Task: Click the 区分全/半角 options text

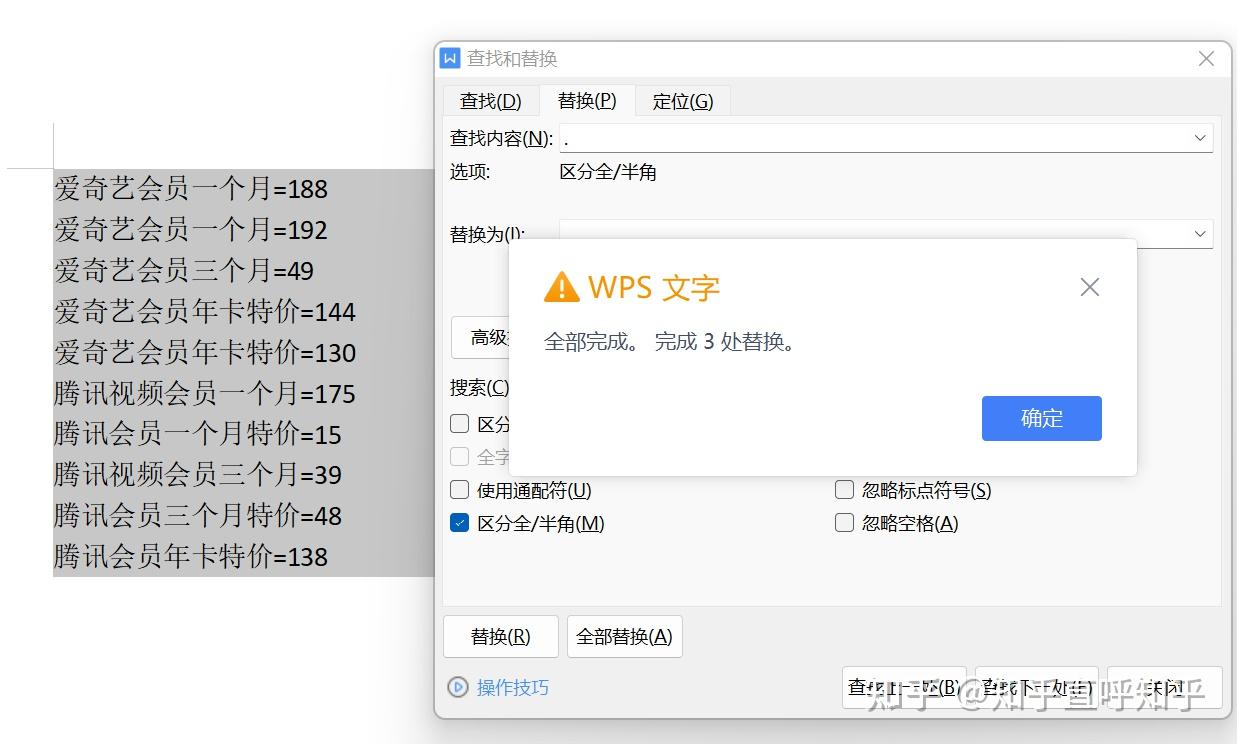Action: pos(608,172)
